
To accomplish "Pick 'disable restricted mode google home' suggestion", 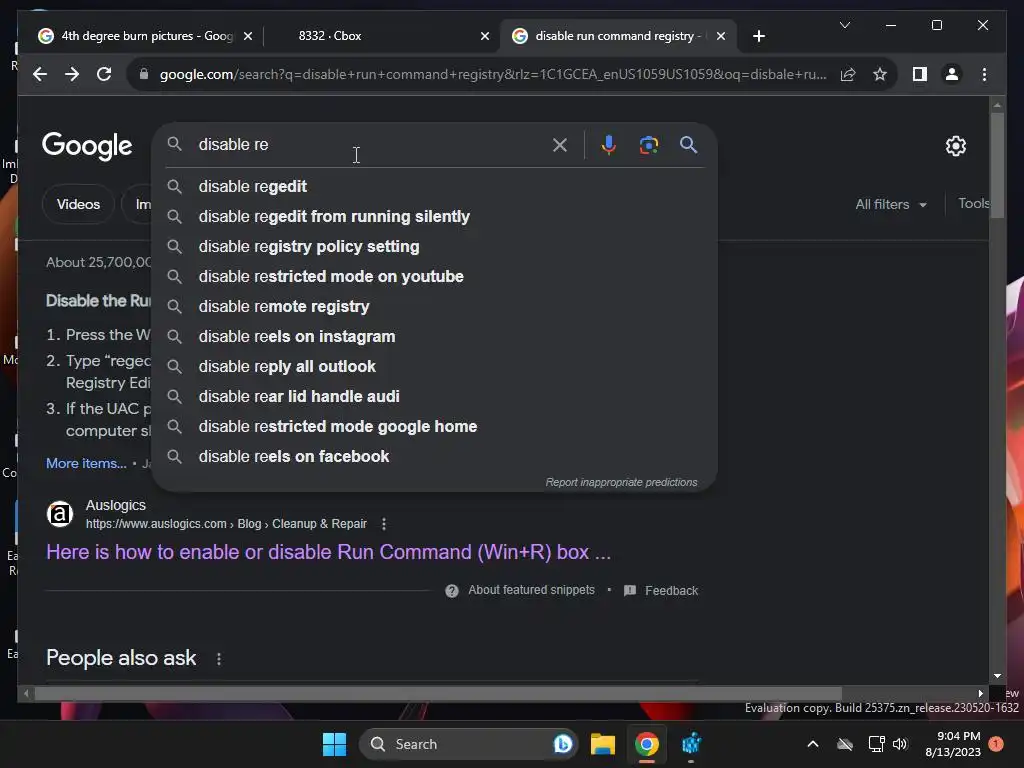I will tap(434, 427).
